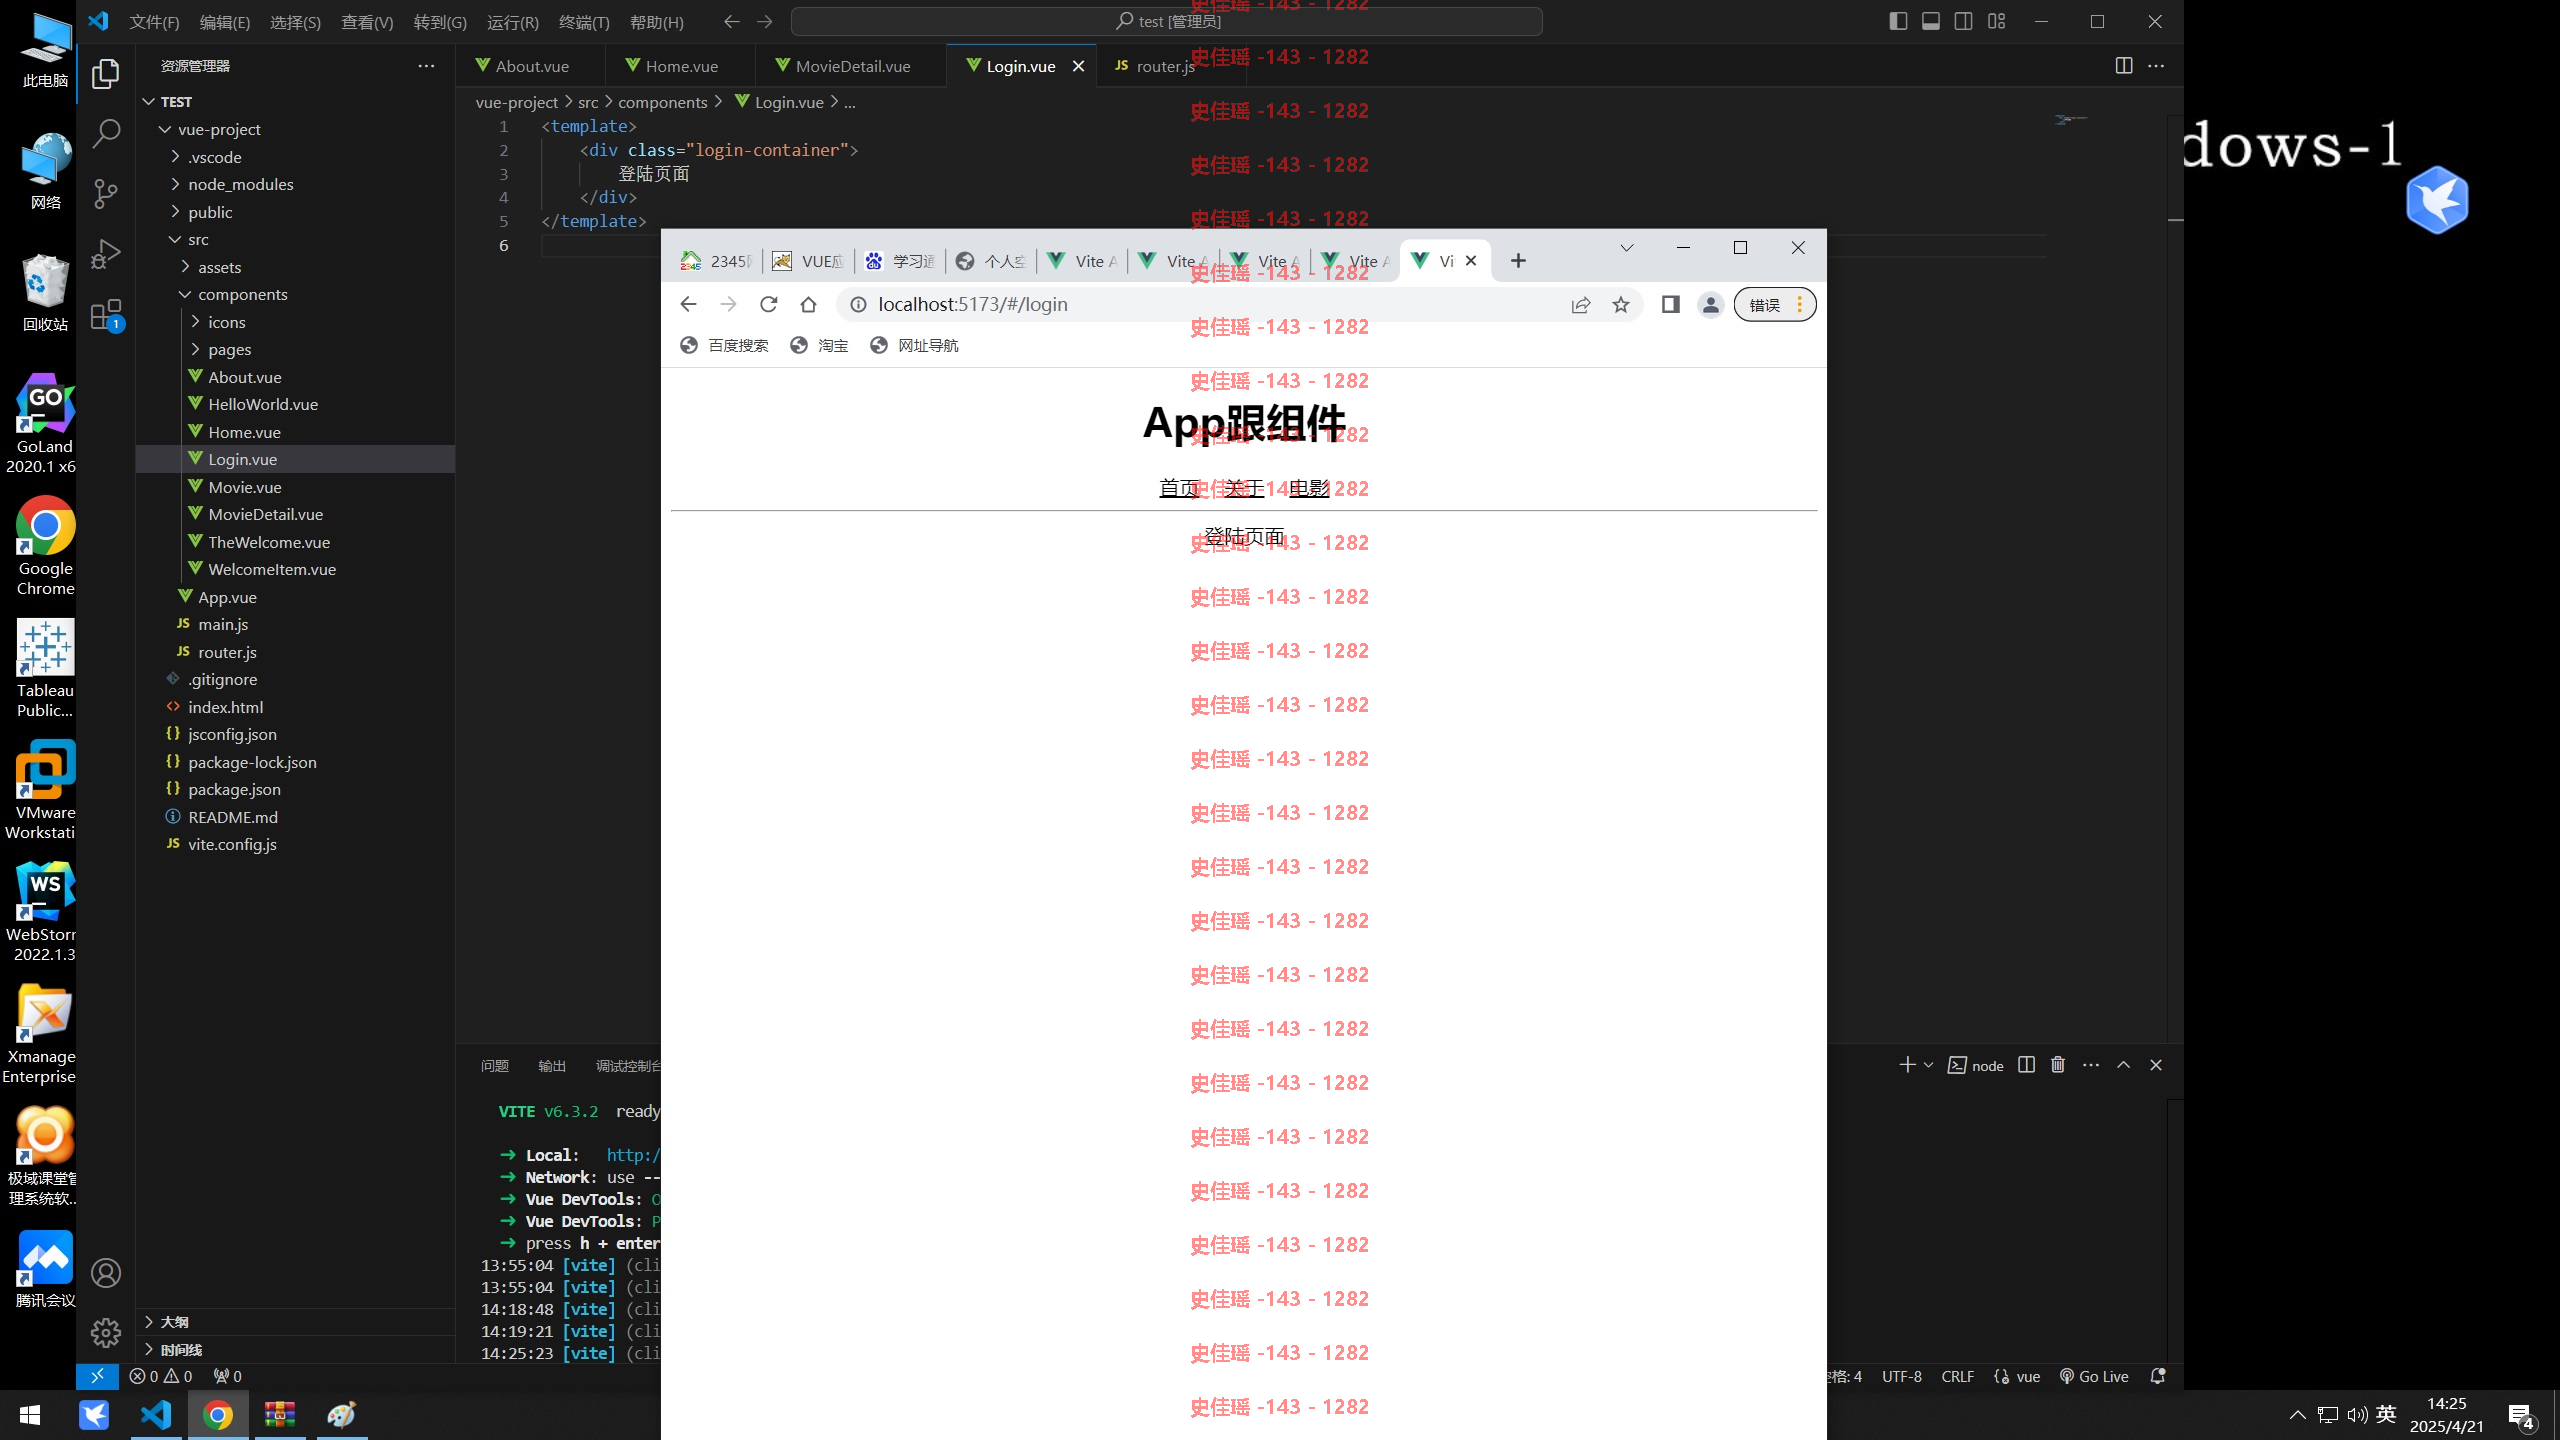Bookmark this page with star icon
Viewport: 2560px width, 1440px height.
1621,305
